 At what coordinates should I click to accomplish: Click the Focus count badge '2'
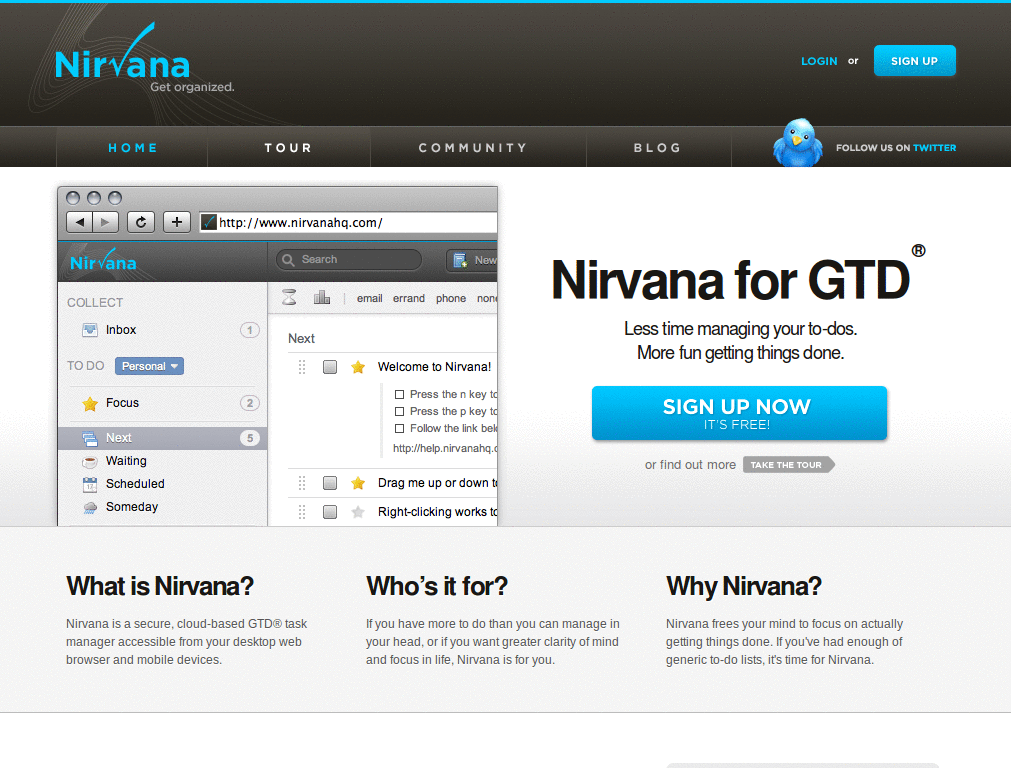tap(249, 404)
